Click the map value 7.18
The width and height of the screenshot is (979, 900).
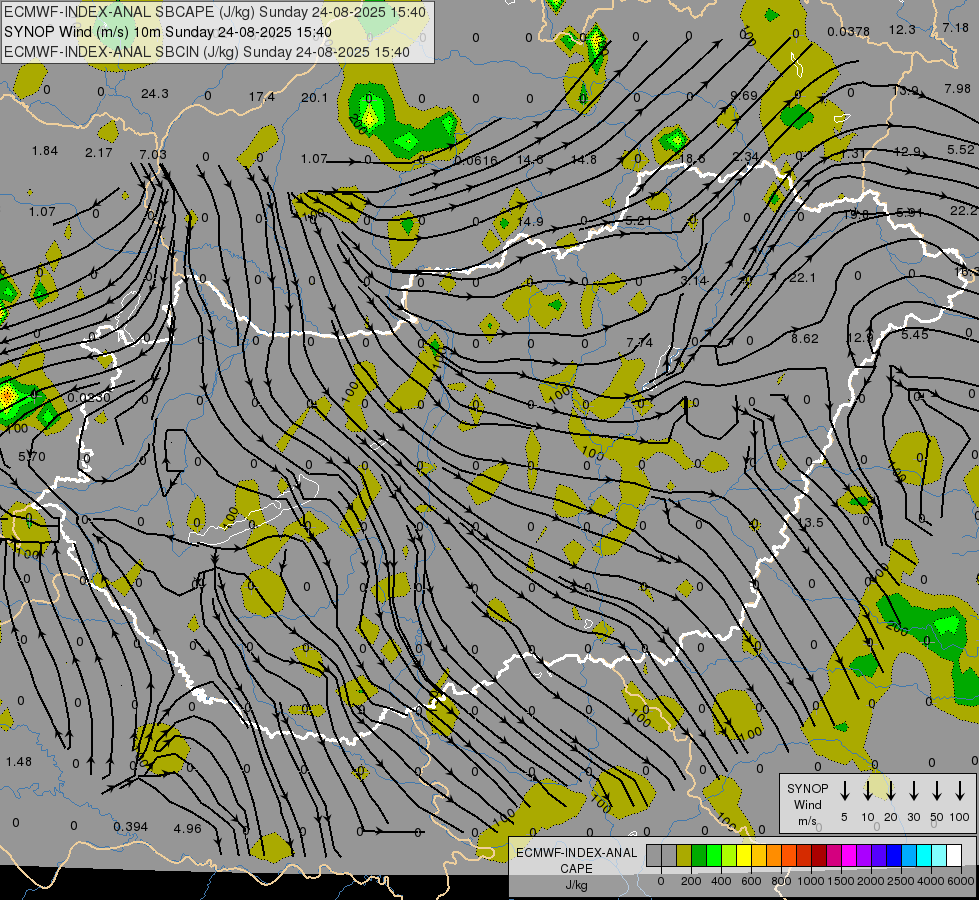coord(955,27)
